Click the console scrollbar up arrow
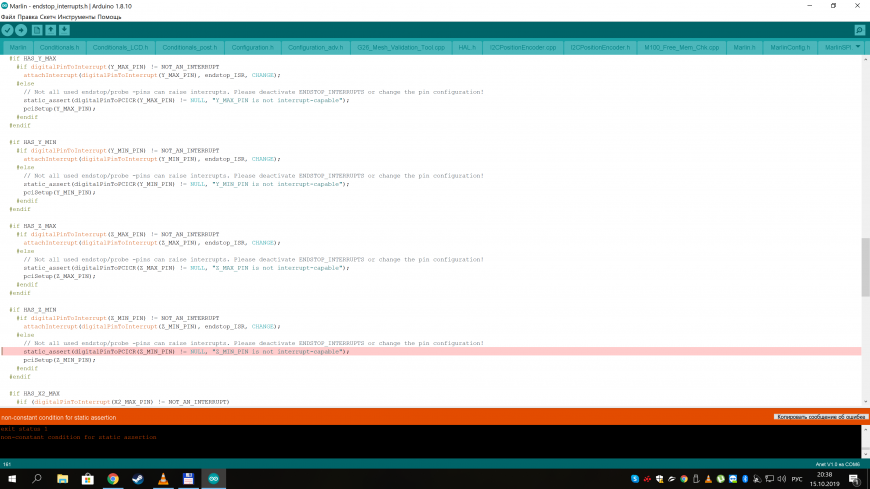The height and width of the screenshot is (489, 870). (866, 429)
